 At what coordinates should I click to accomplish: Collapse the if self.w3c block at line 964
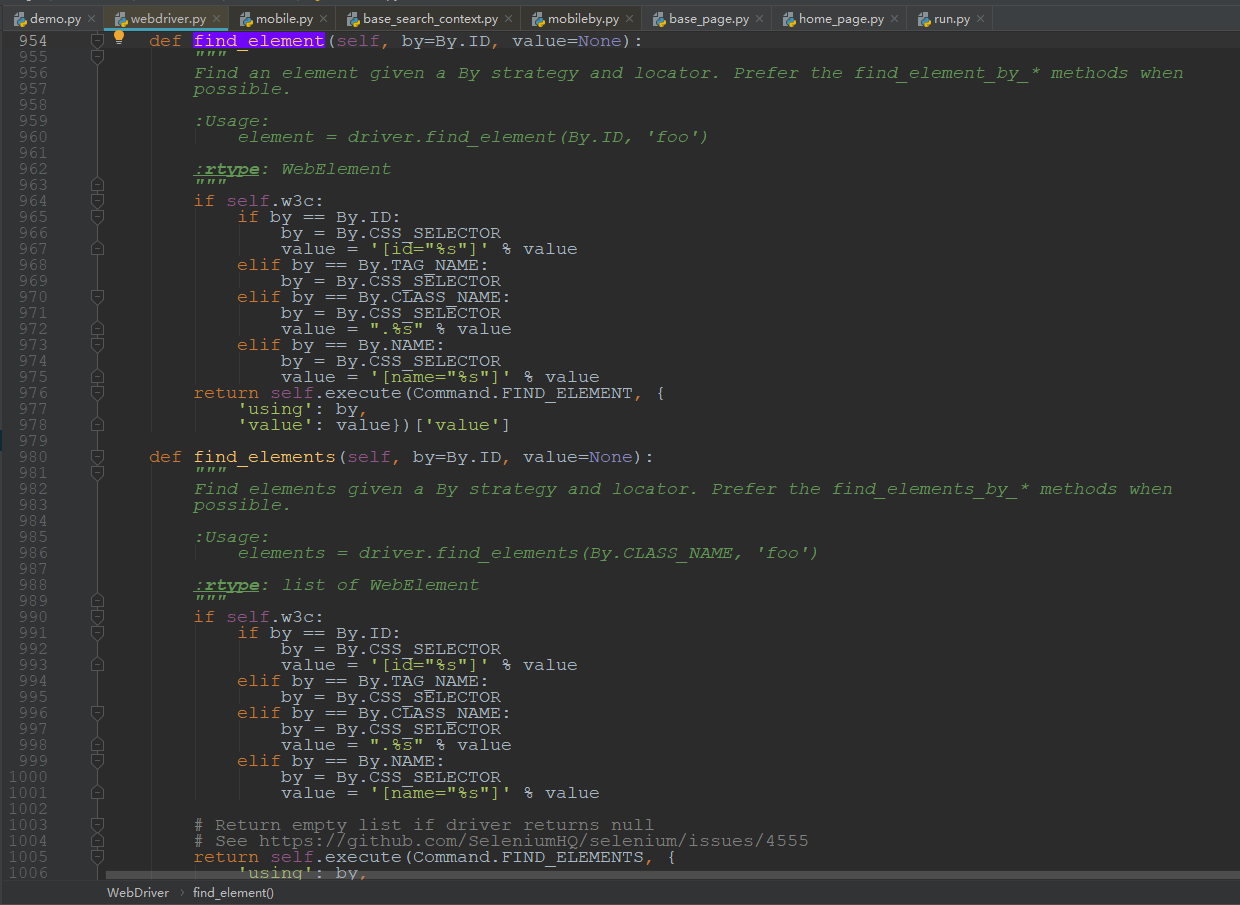pos(96,200)
